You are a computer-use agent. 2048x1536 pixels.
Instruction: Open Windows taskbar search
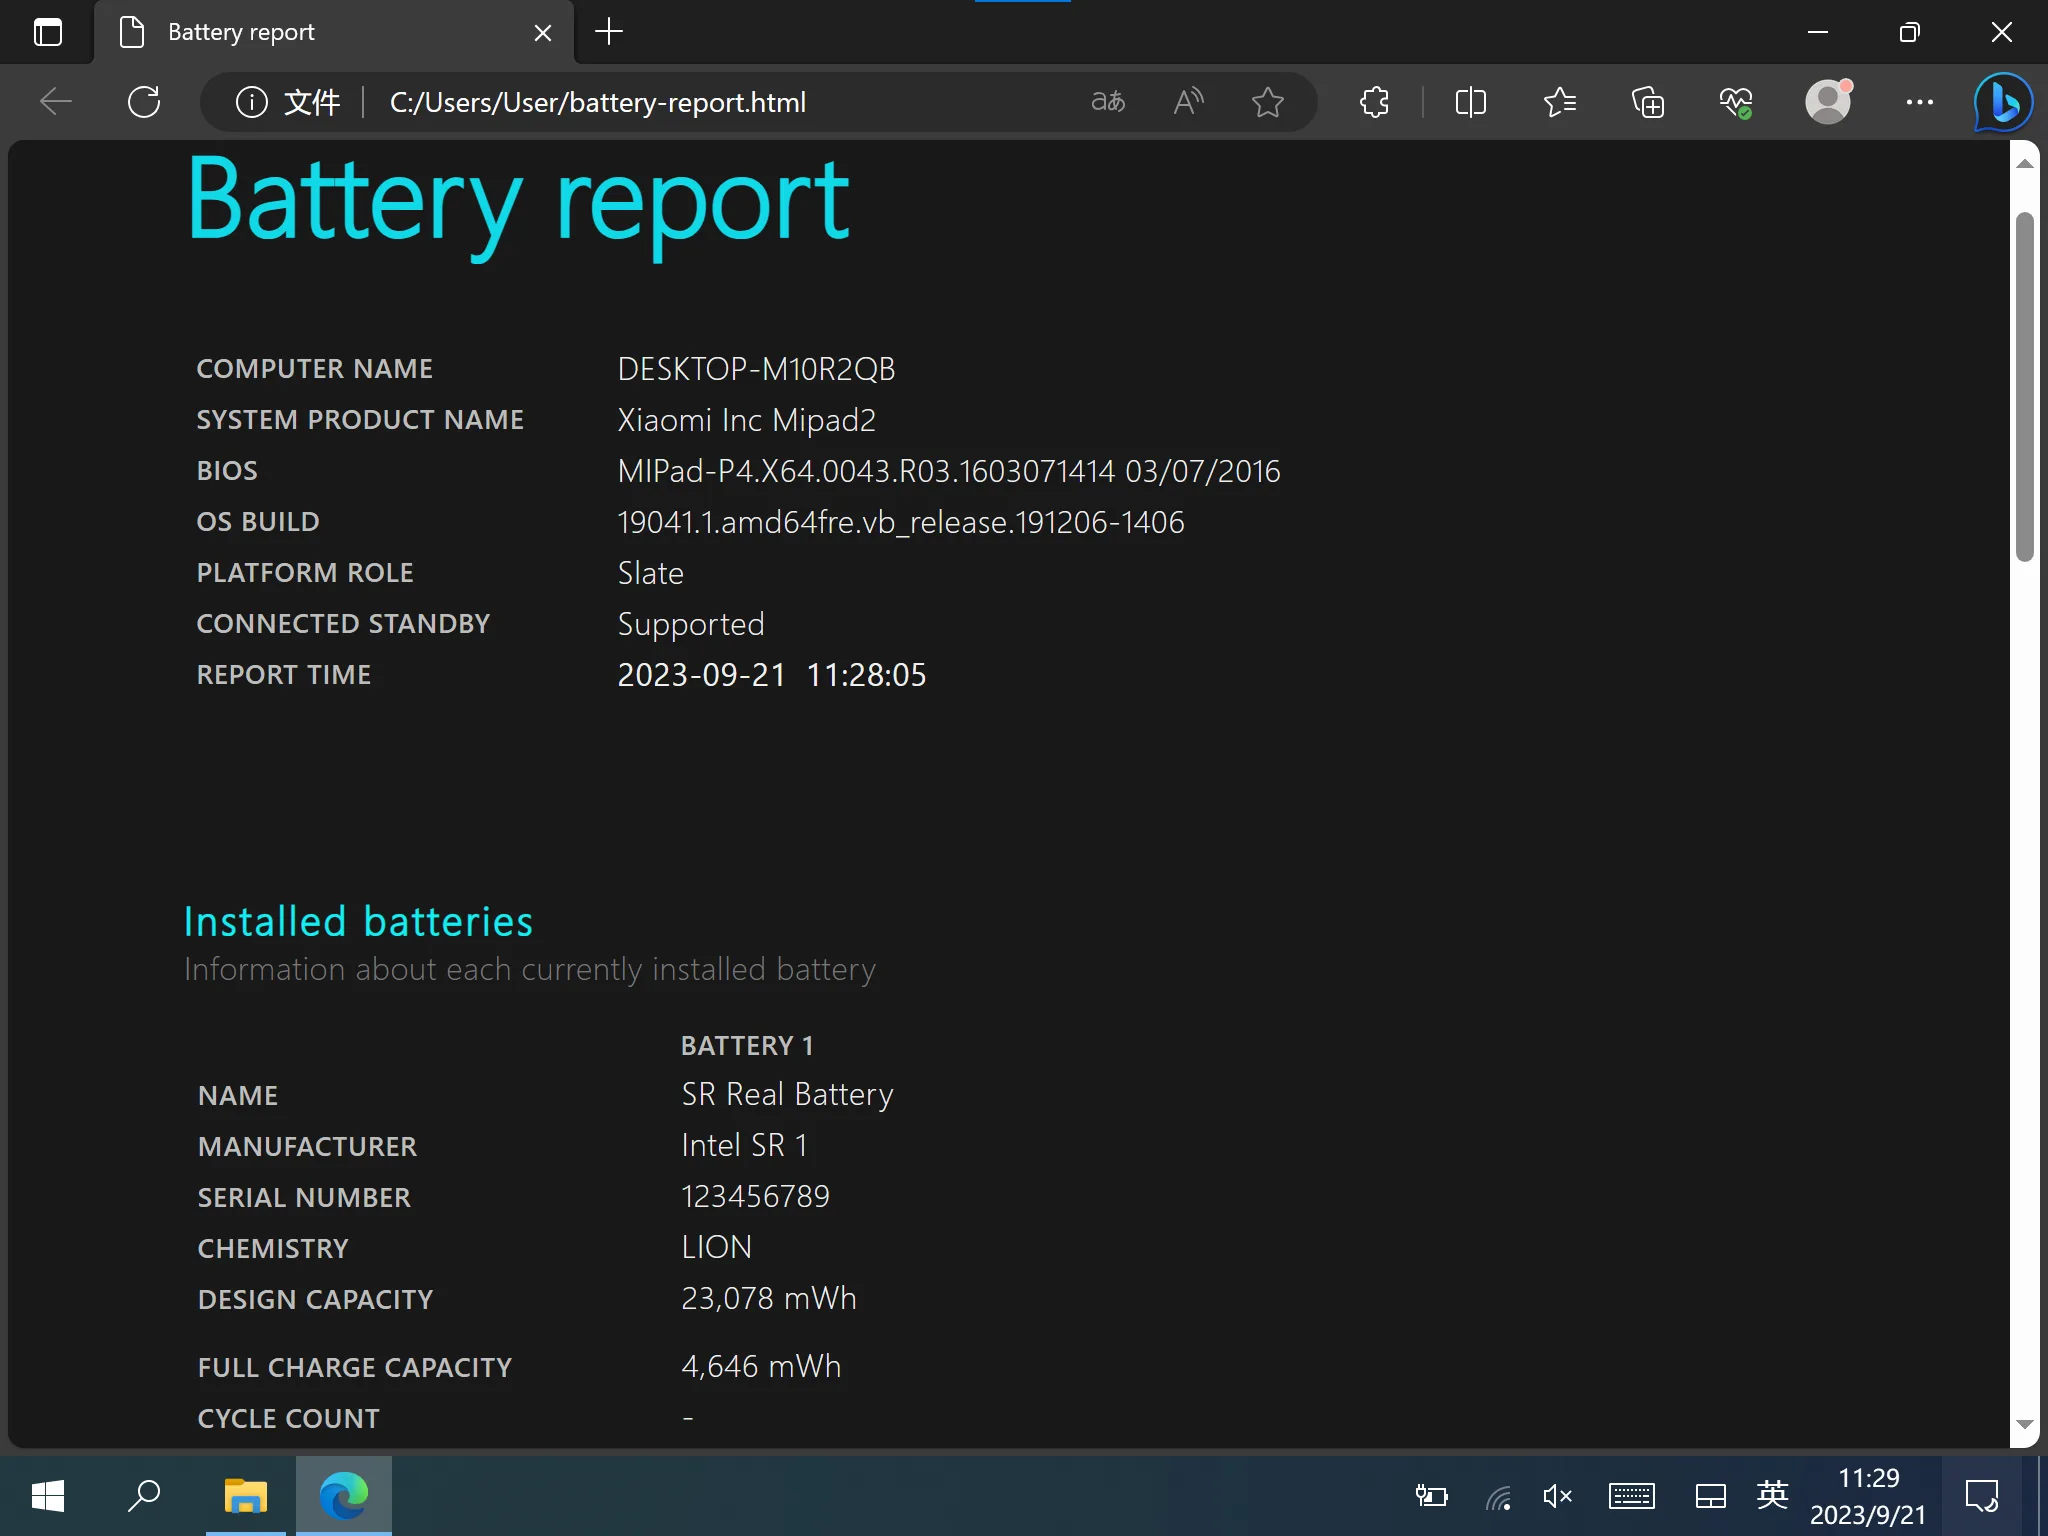(144, 1496)
